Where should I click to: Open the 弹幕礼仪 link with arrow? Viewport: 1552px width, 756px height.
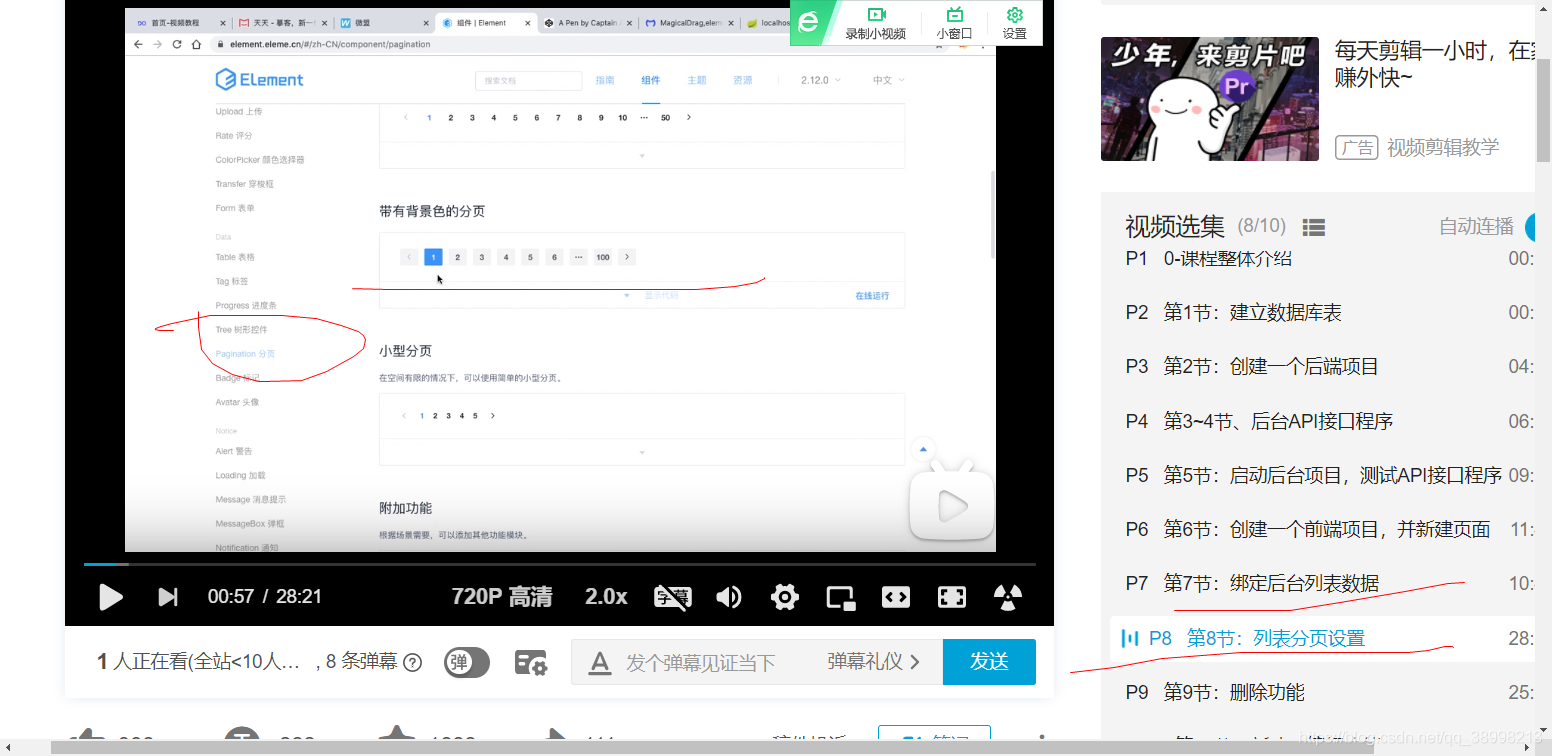pos(874,662)
